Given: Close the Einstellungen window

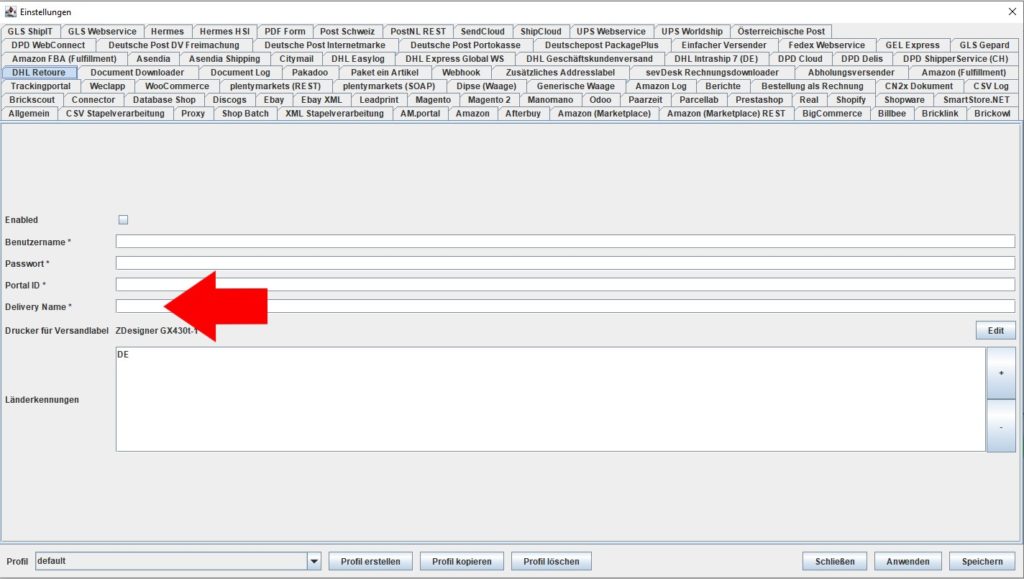Looking at the screenshot, I should 1012,12.
